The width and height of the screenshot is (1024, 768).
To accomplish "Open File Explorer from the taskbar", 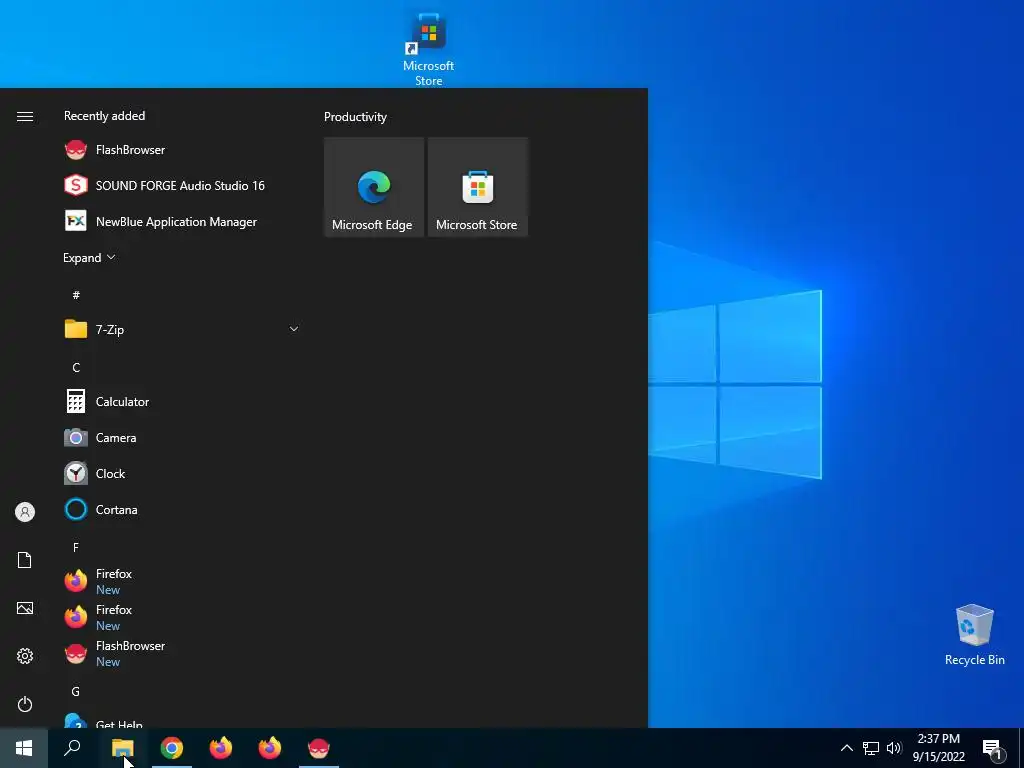I will point(122,748).
